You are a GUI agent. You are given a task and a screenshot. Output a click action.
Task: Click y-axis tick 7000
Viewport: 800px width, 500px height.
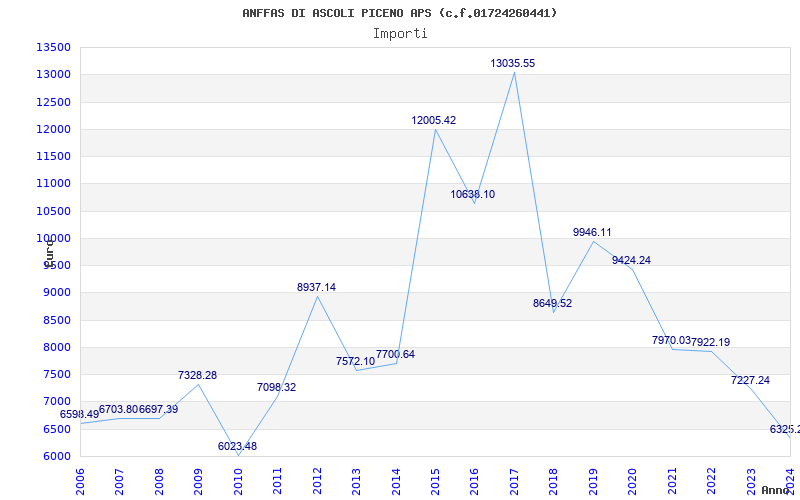pos(56,402)
